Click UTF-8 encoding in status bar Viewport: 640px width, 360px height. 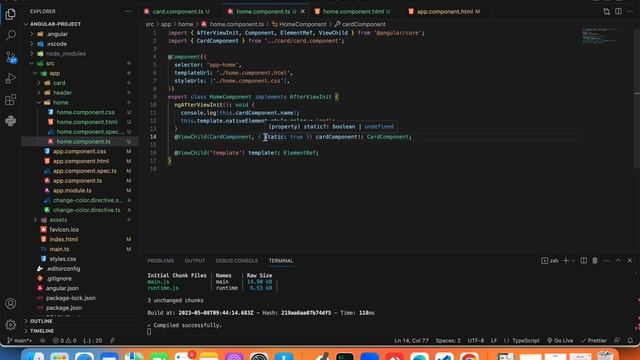476,340
